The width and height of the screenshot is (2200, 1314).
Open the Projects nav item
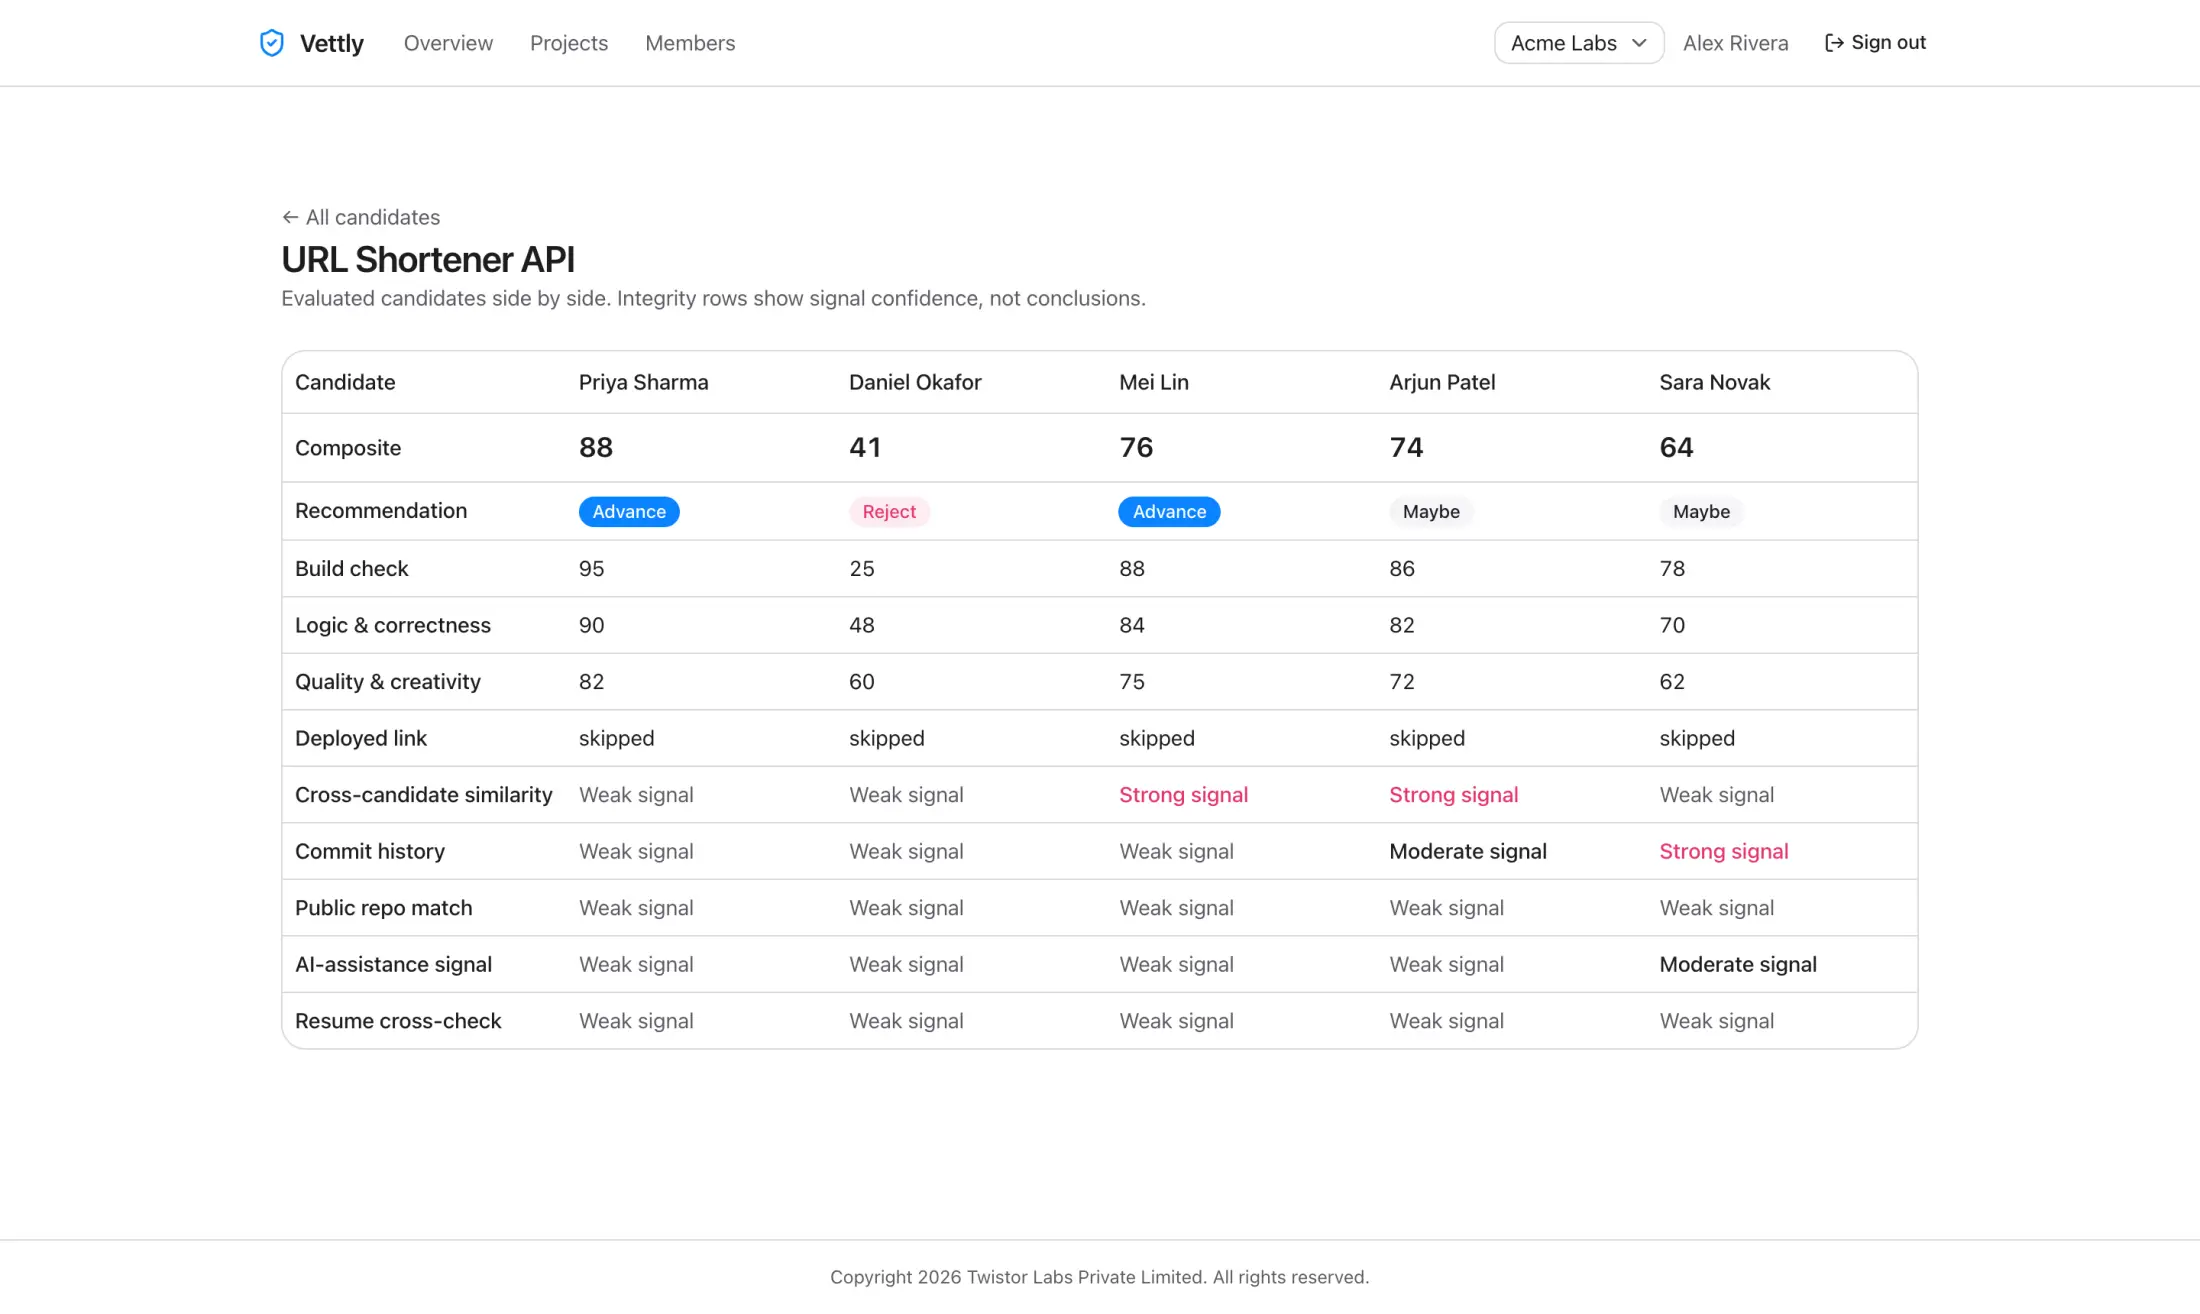tap(569, 43)
